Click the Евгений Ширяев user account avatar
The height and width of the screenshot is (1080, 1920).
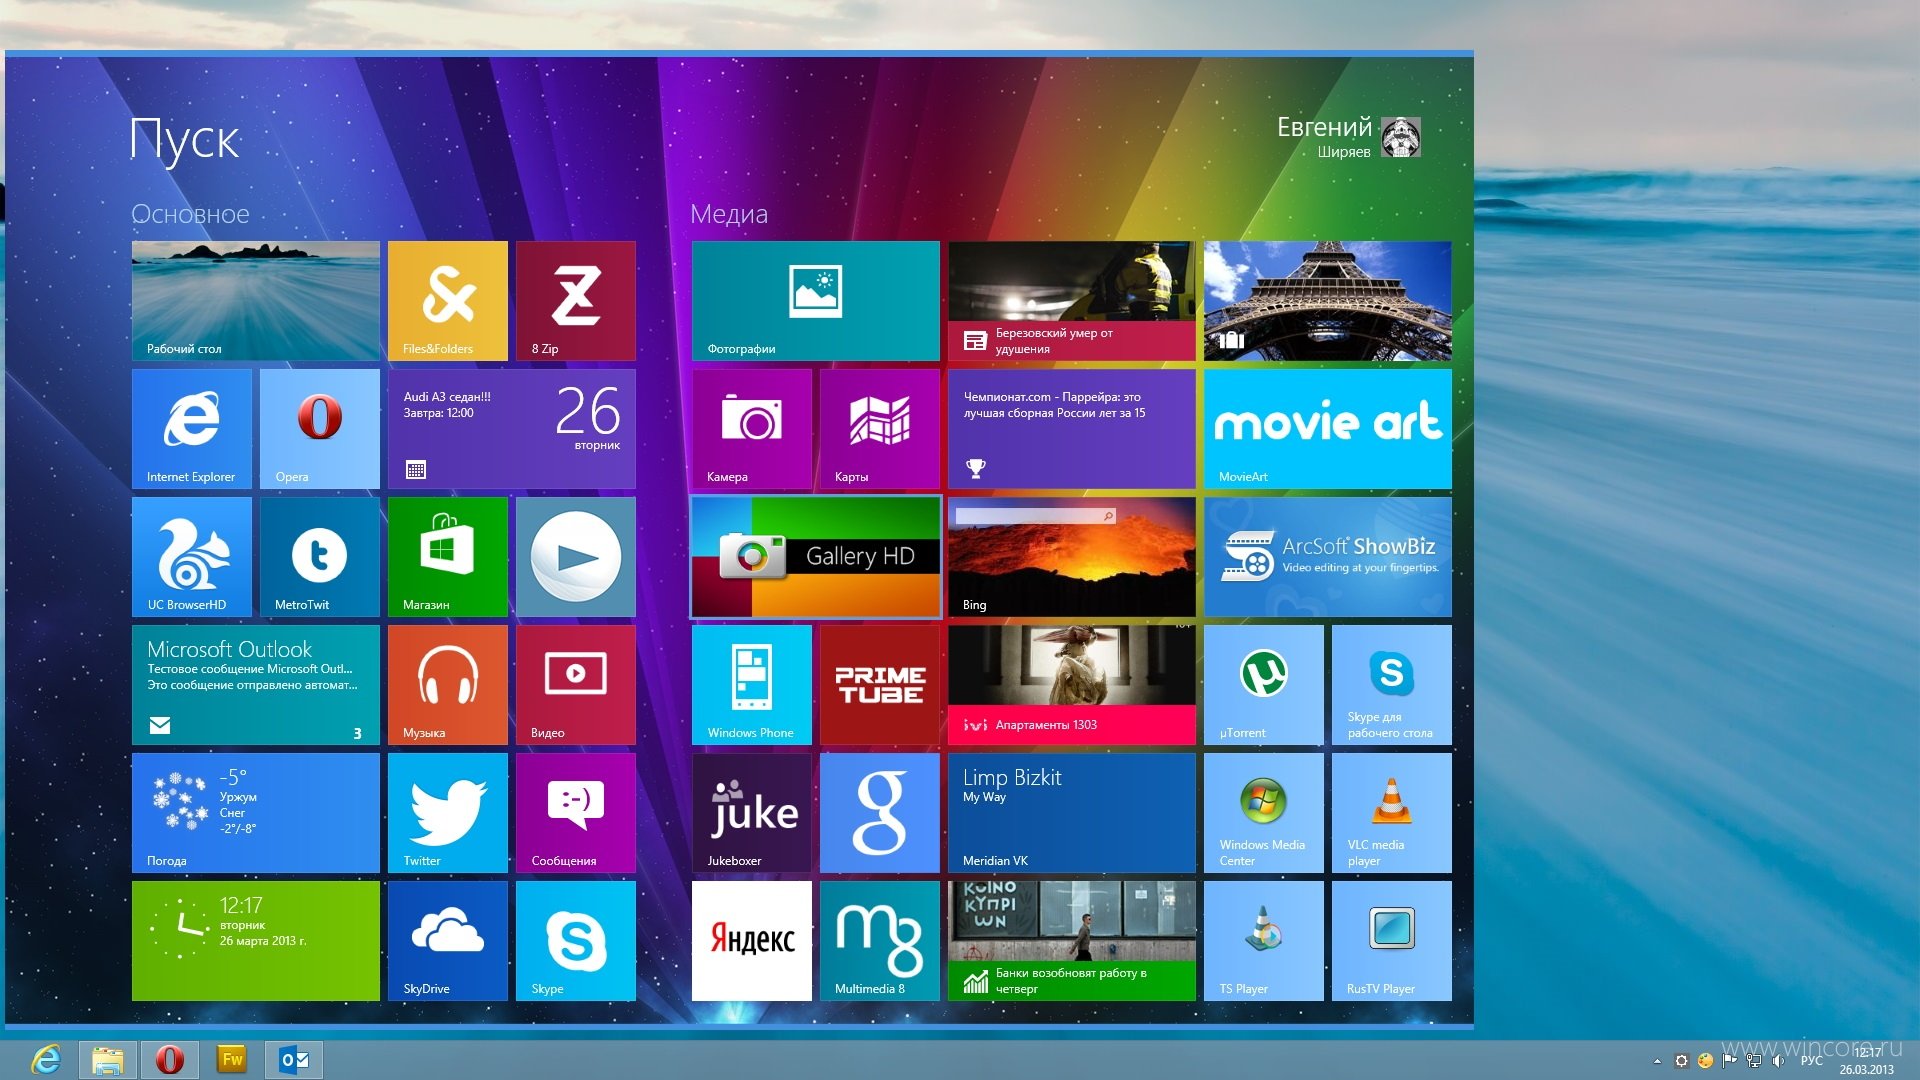click(x=1400, y=137)
